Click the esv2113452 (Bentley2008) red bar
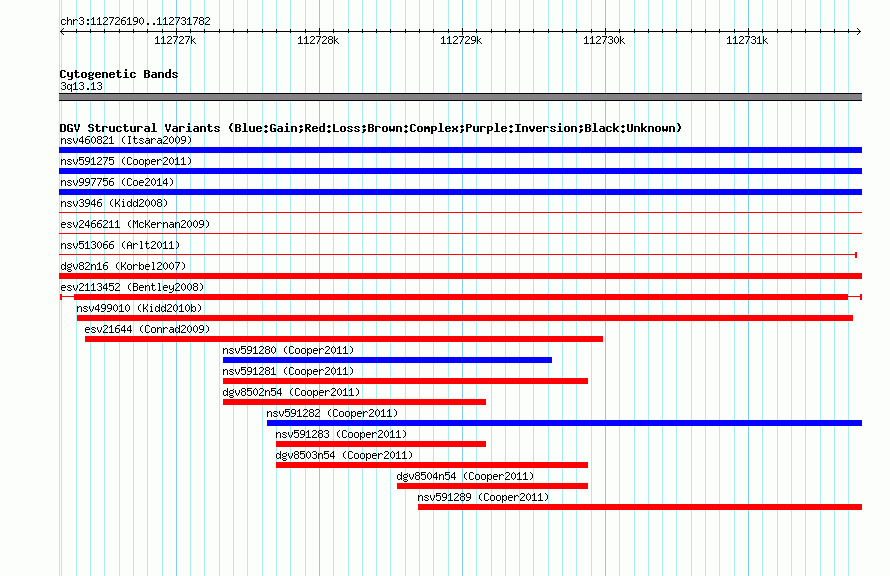Image resolution: width=890 pixels, height=576 pixels. (x=461, y=297)
